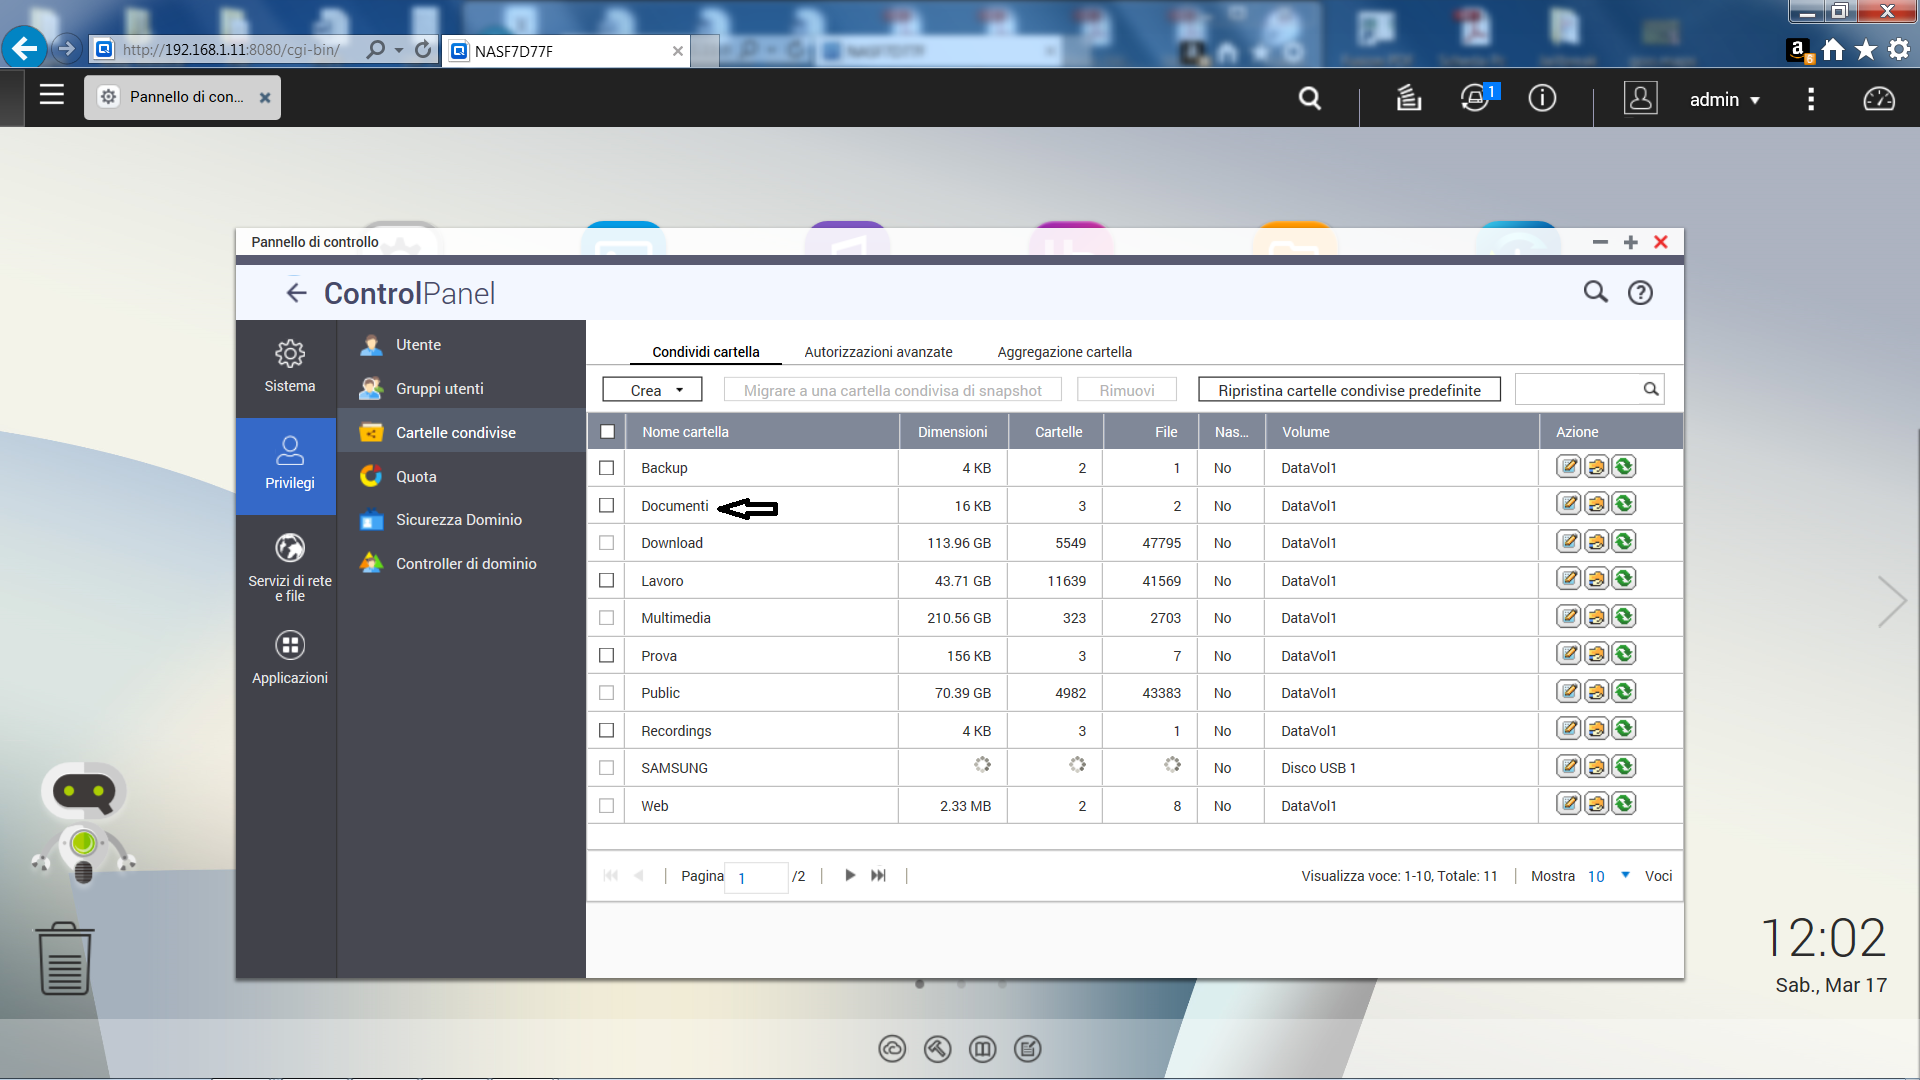Expand the Crea dropdown button

(653, 390)
